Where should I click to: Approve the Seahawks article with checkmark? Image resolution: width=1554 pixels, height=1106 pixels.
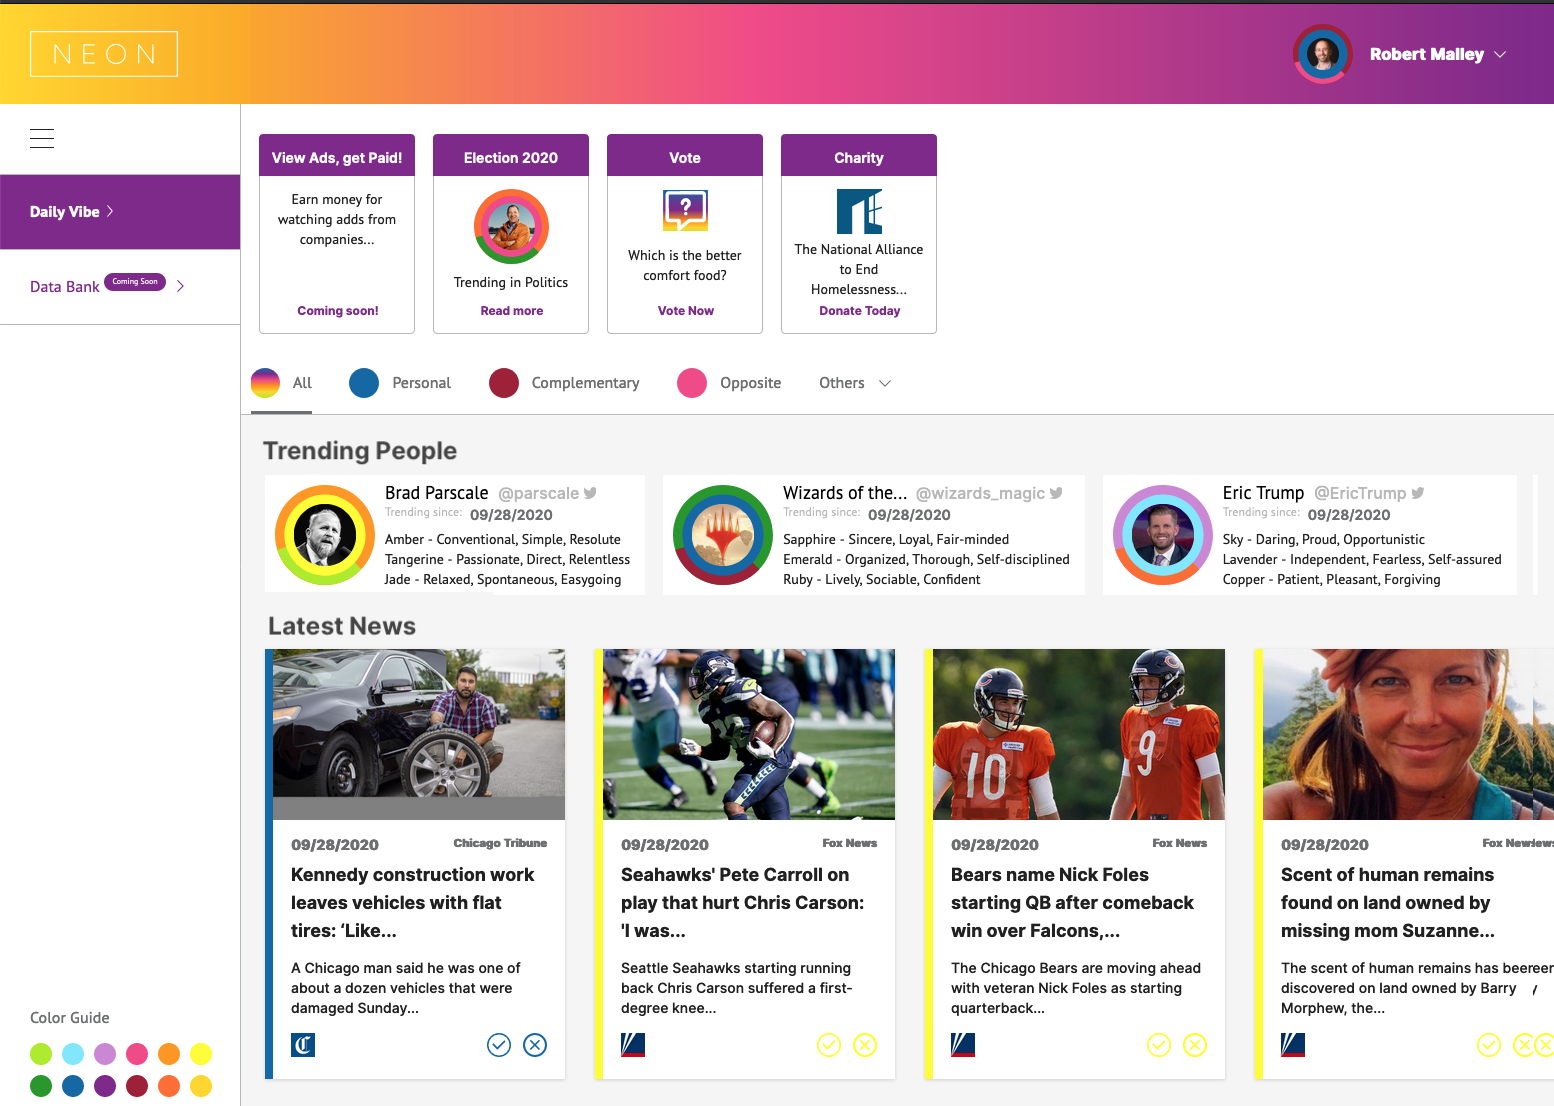coord(829,1045)
